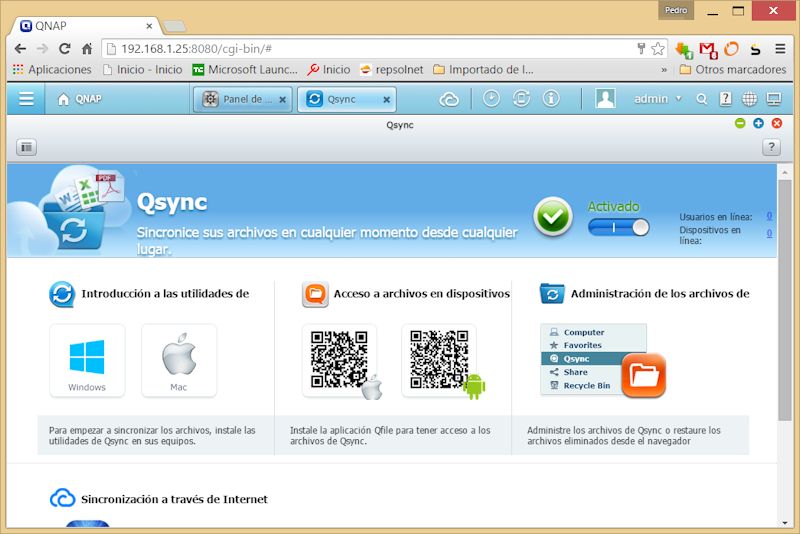Minimize the Qsync window with green button
The image size is (800, 534).
click(740, 123)
